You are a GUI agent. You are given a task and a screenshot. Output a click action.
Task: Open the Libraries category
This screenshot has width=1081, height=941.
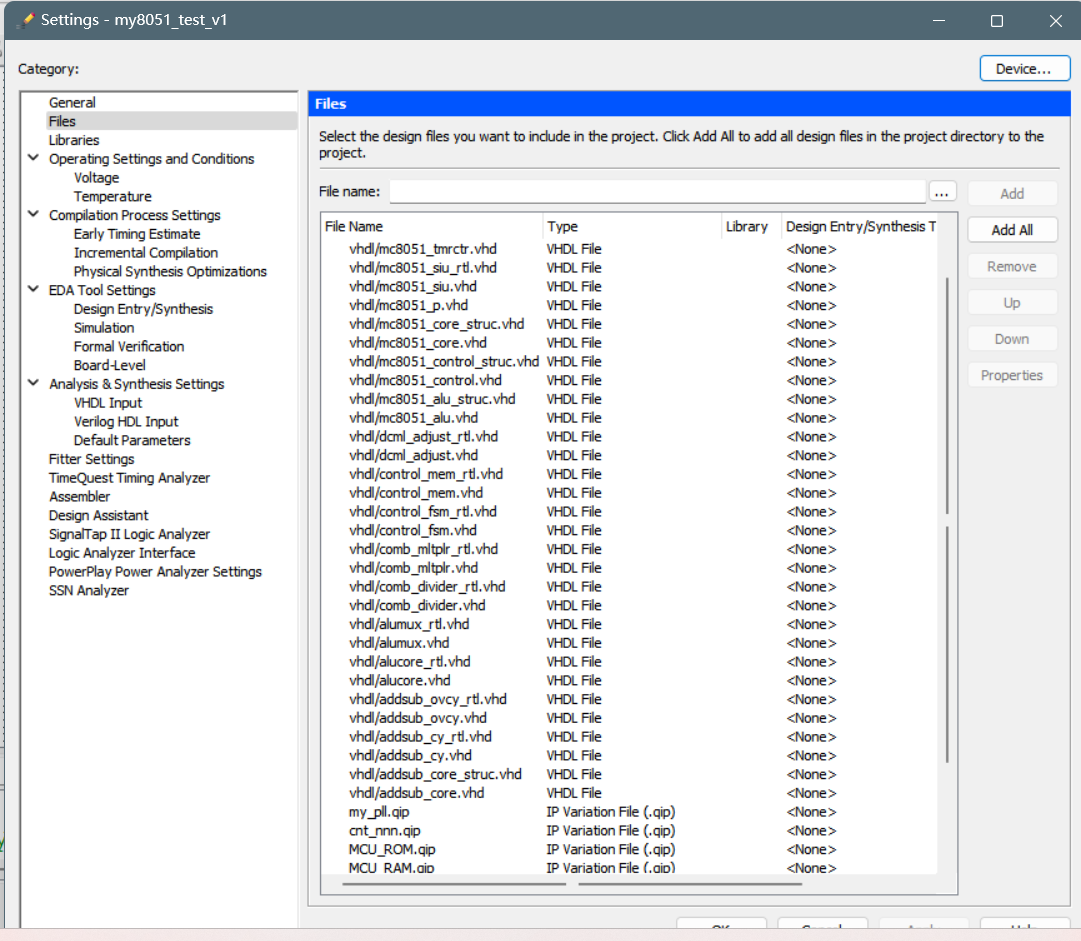(x=74, y=140)
